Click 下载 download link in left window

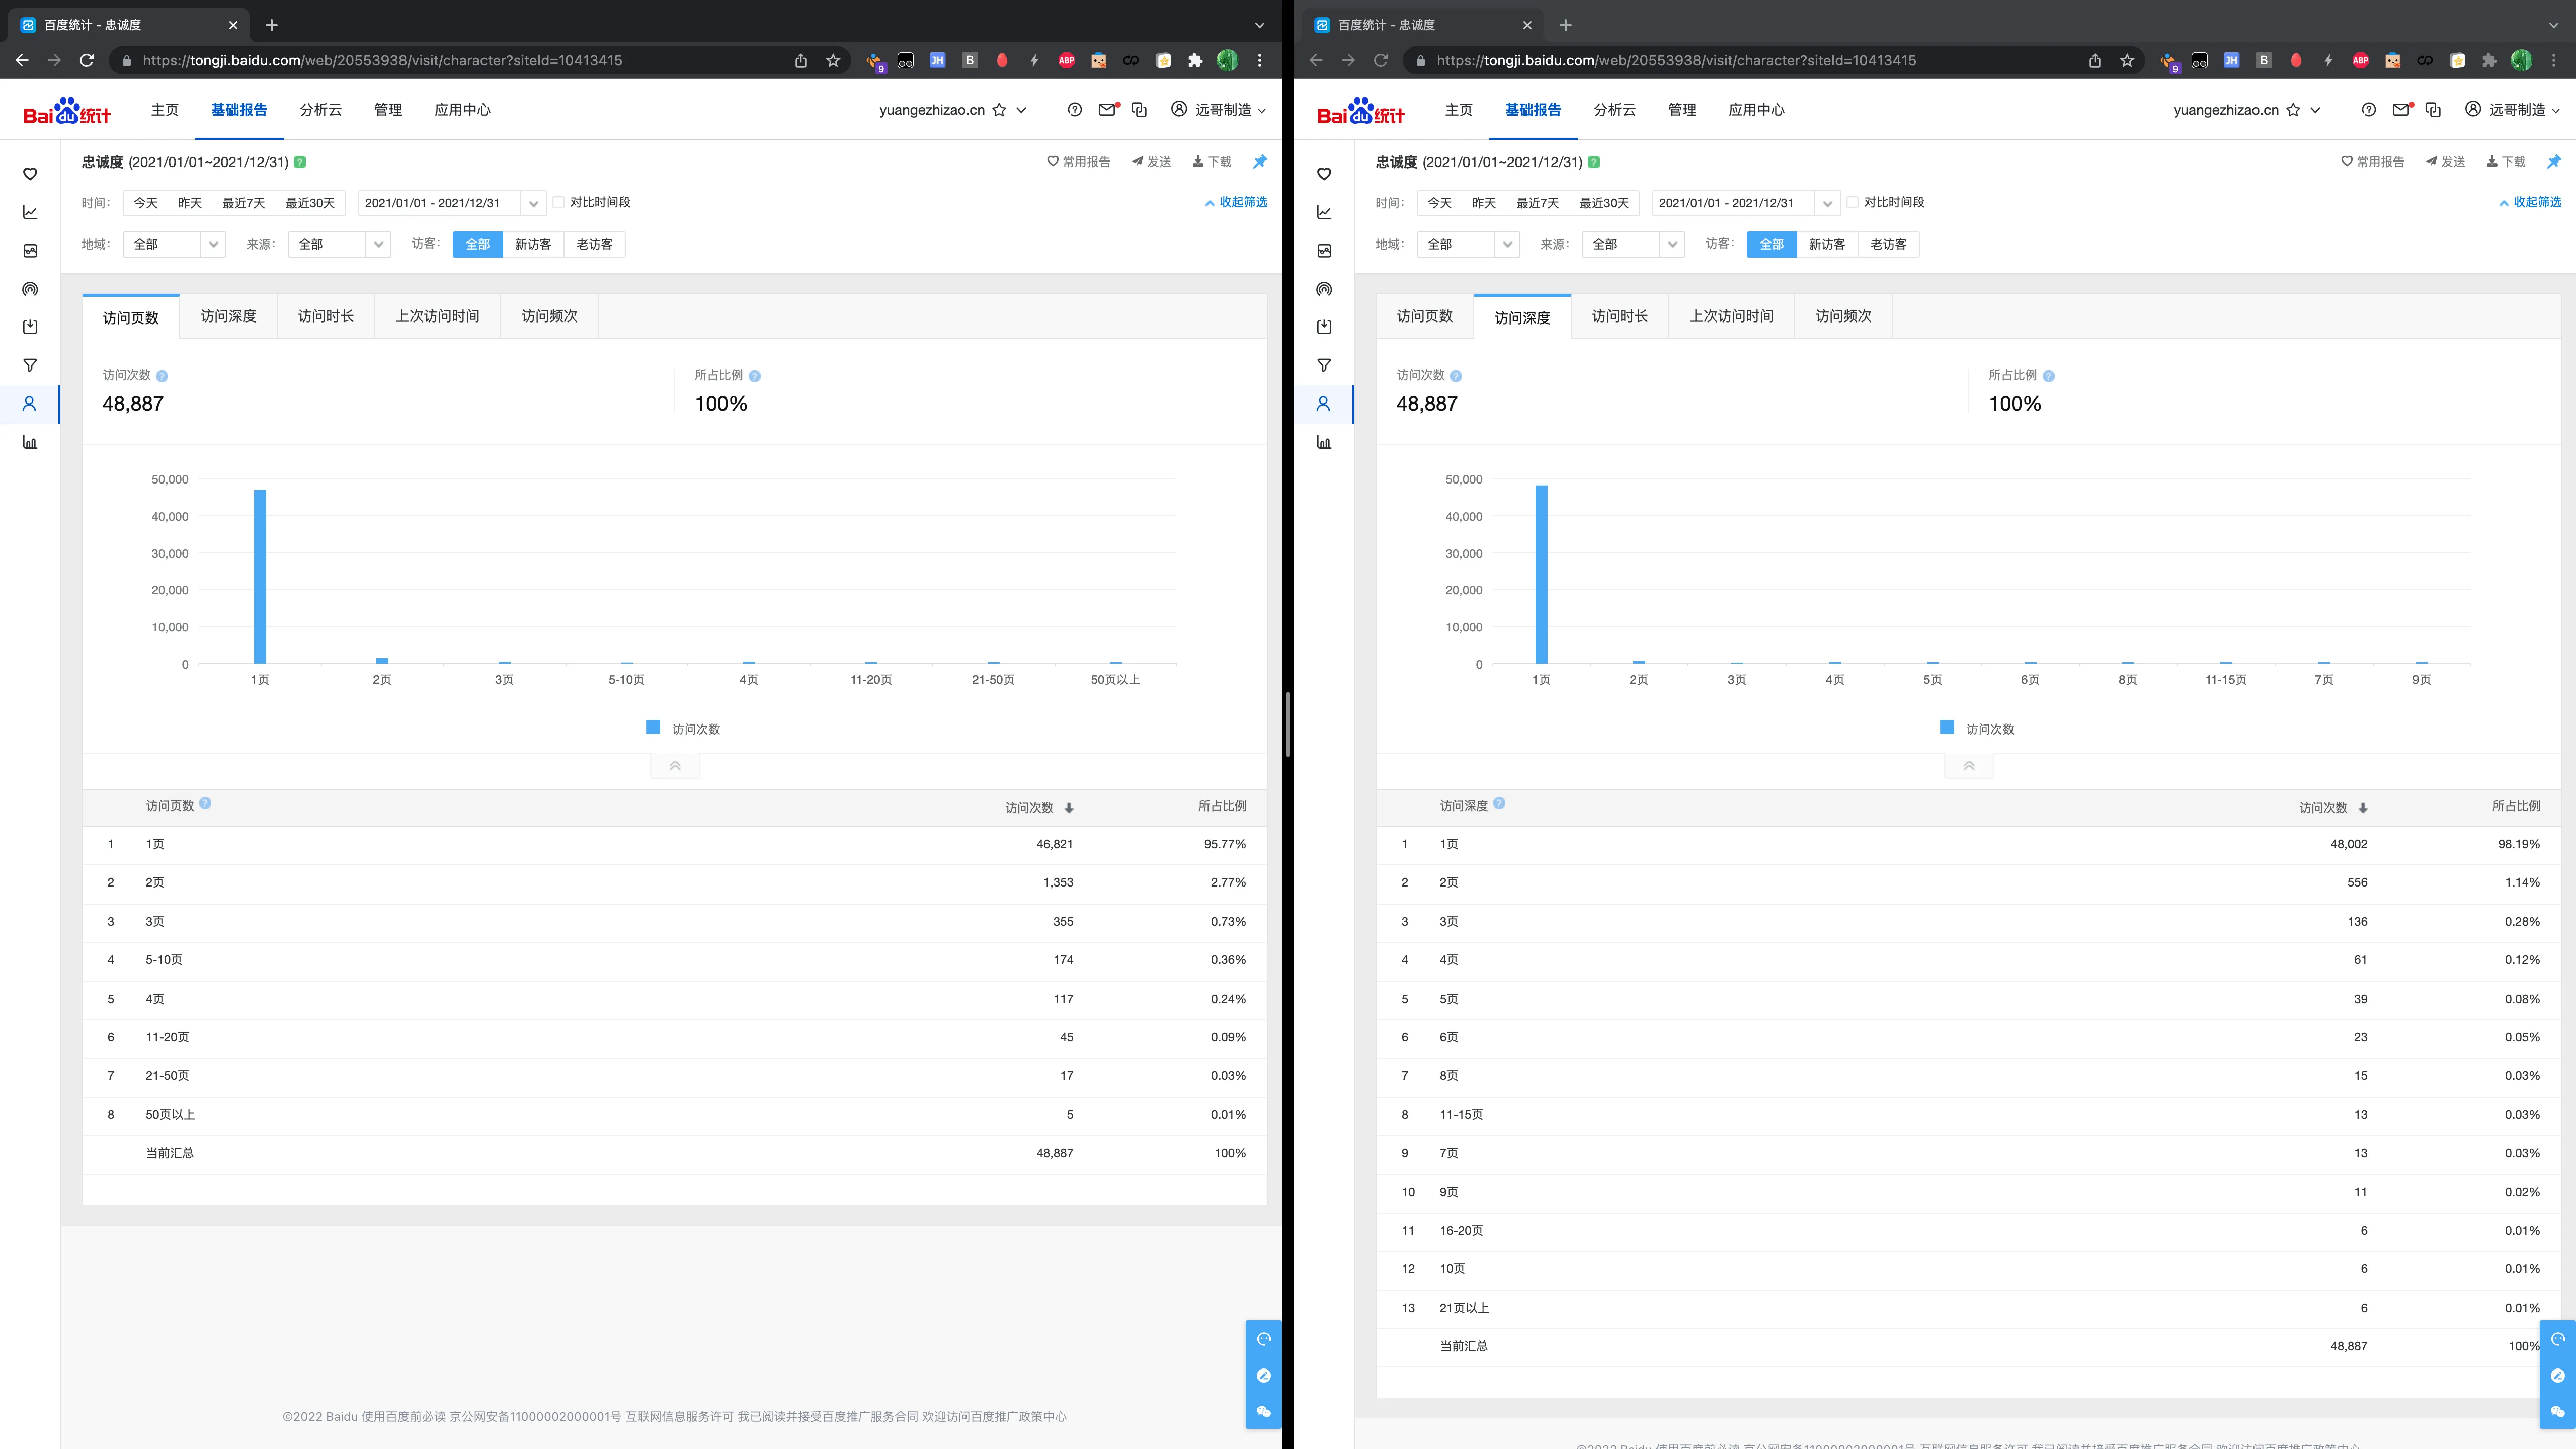(1212, 161)
